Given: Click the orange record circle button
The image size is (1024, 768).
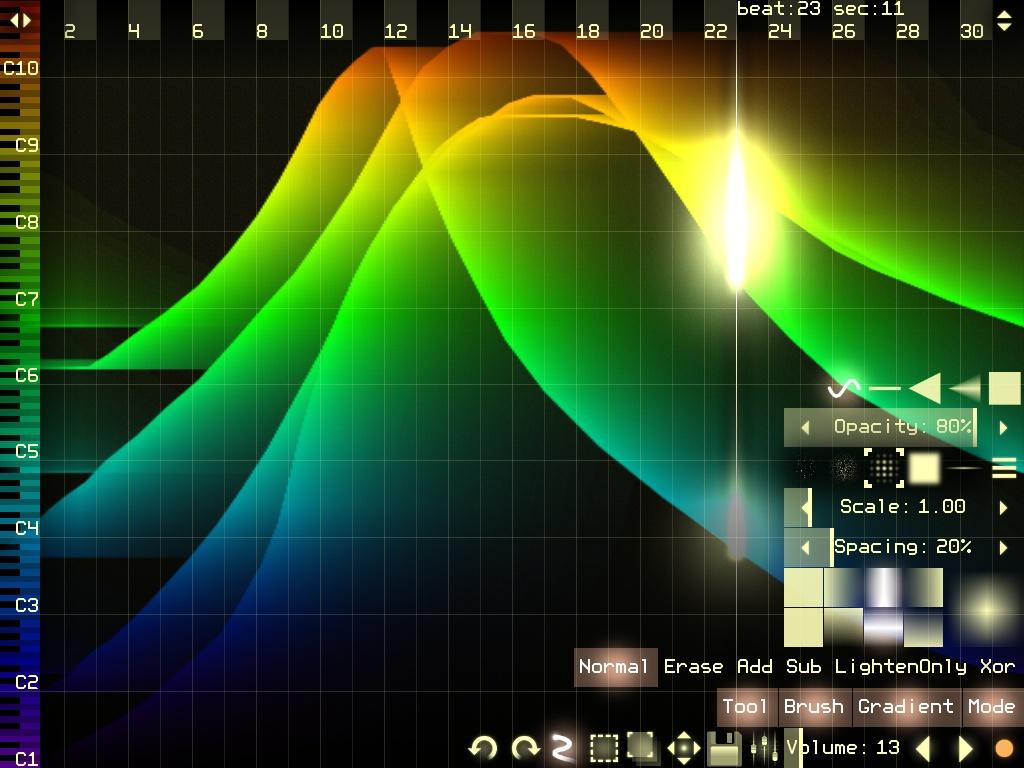Looking at the screenshot, I should pos(1004,748).
